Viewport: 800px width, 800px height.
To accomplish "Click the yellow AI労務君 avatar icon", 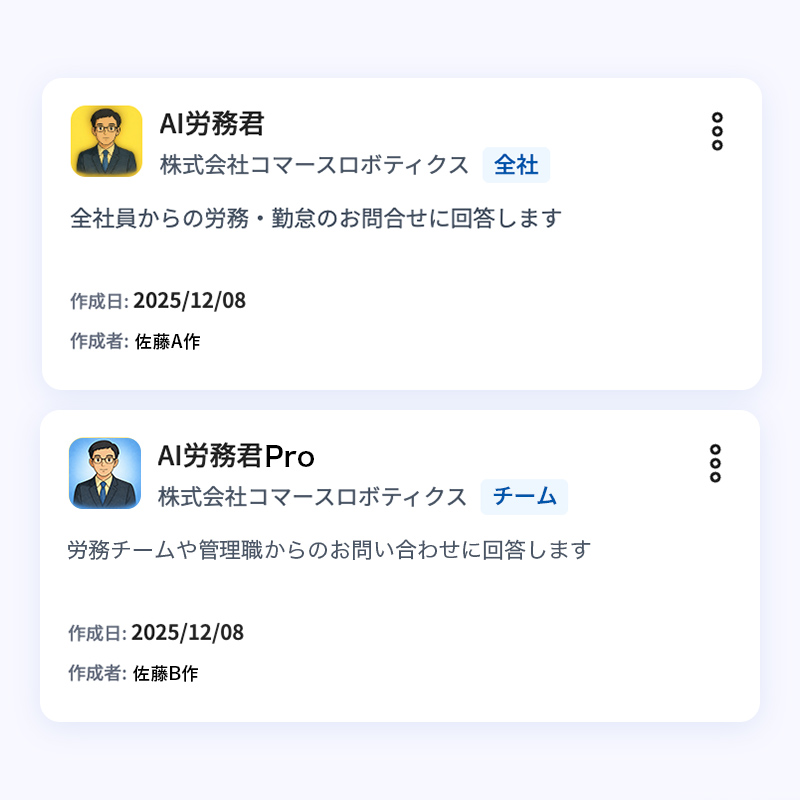I will (x=106, y=141).
